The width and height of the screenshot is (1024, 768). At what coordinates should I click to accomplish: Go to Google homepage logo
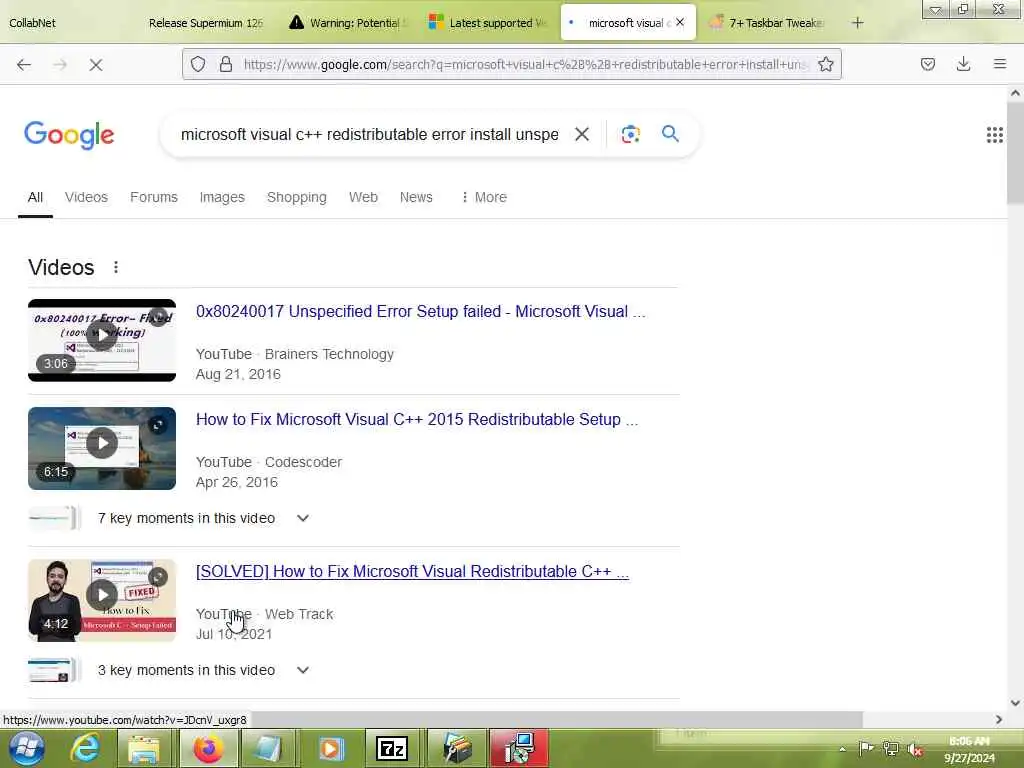(x=69, y=135)
